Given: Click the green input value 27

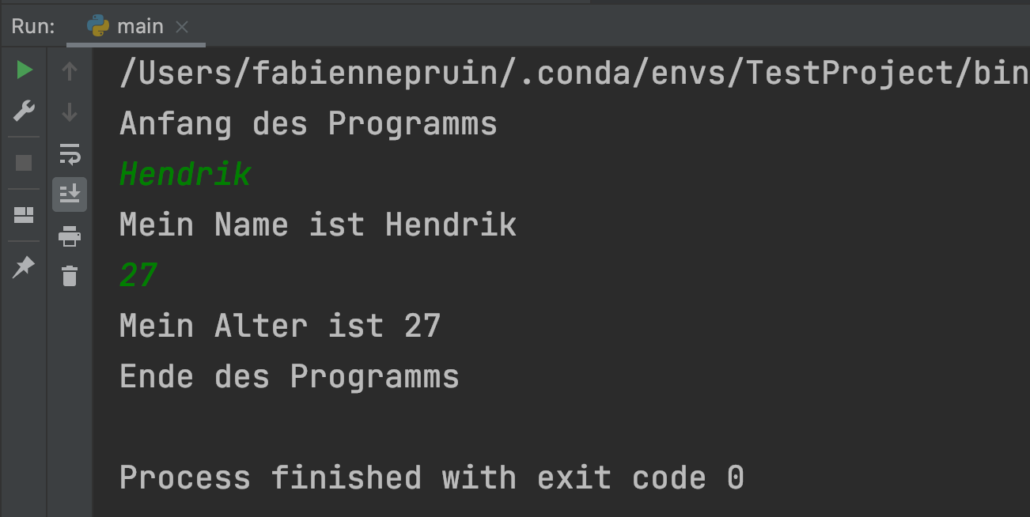Looking at the screenshot, I should [x=139, y=275].
